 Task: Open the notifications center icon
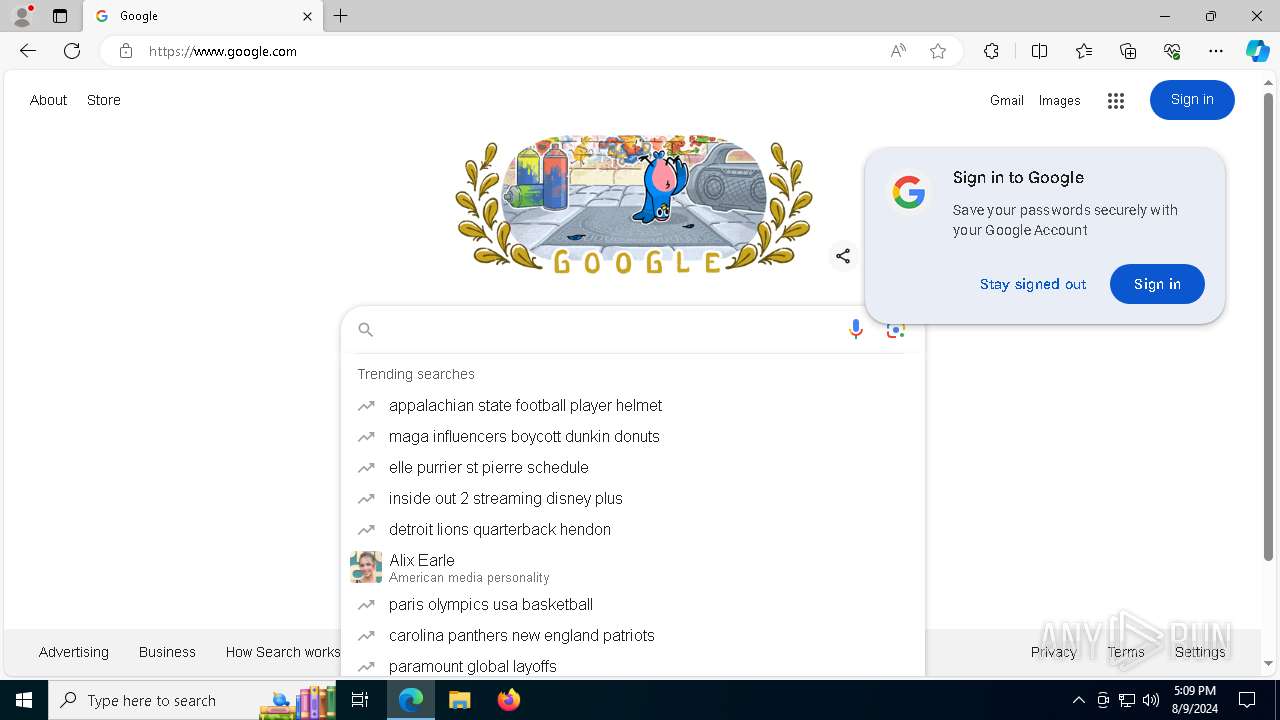coord(1247,700)
